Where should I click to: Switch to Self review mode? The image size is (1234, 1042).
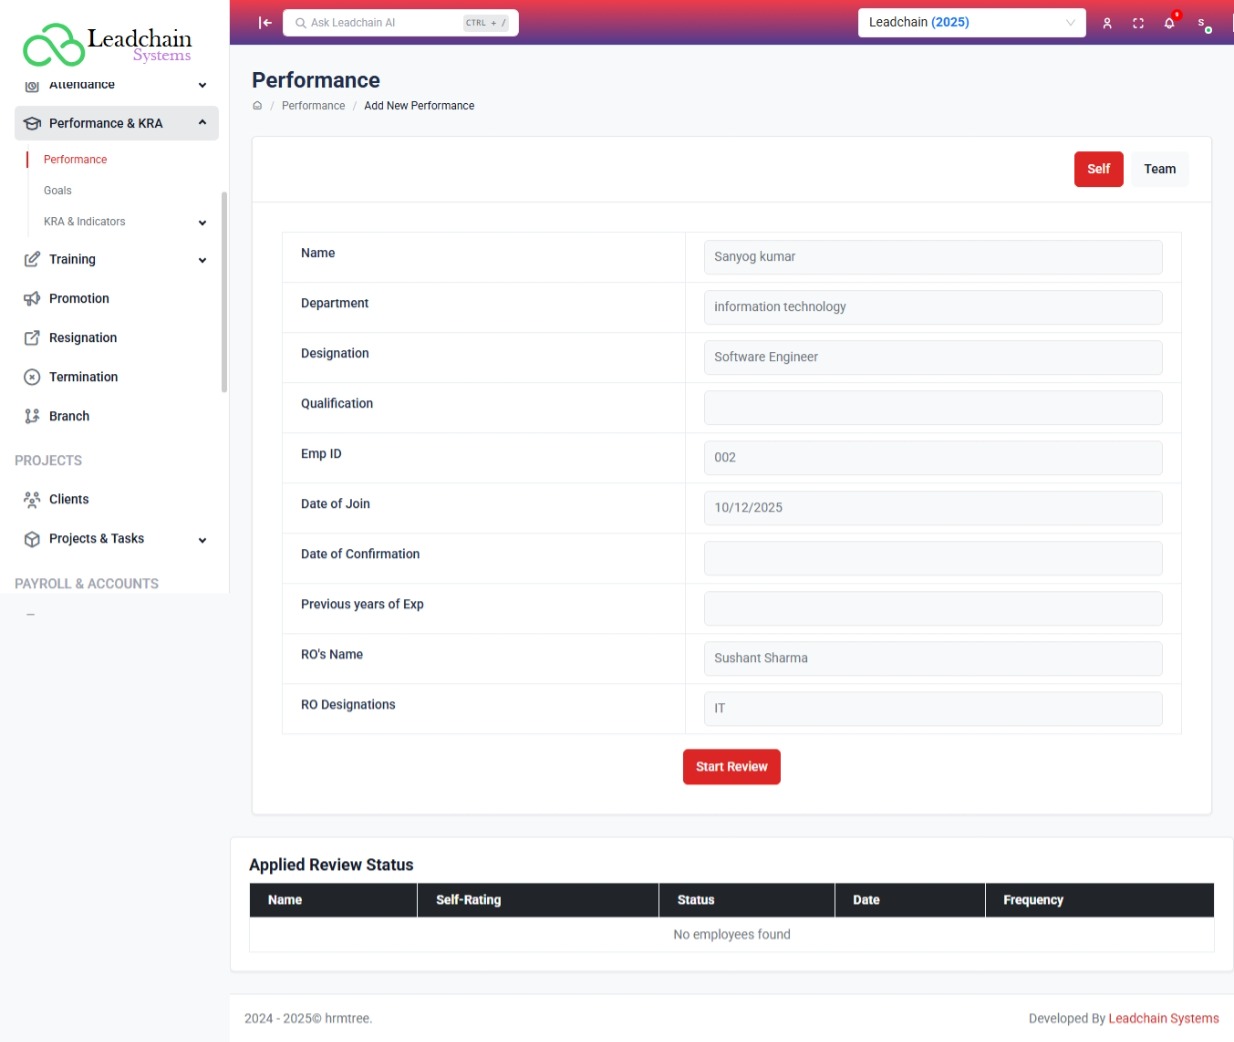1098,169
